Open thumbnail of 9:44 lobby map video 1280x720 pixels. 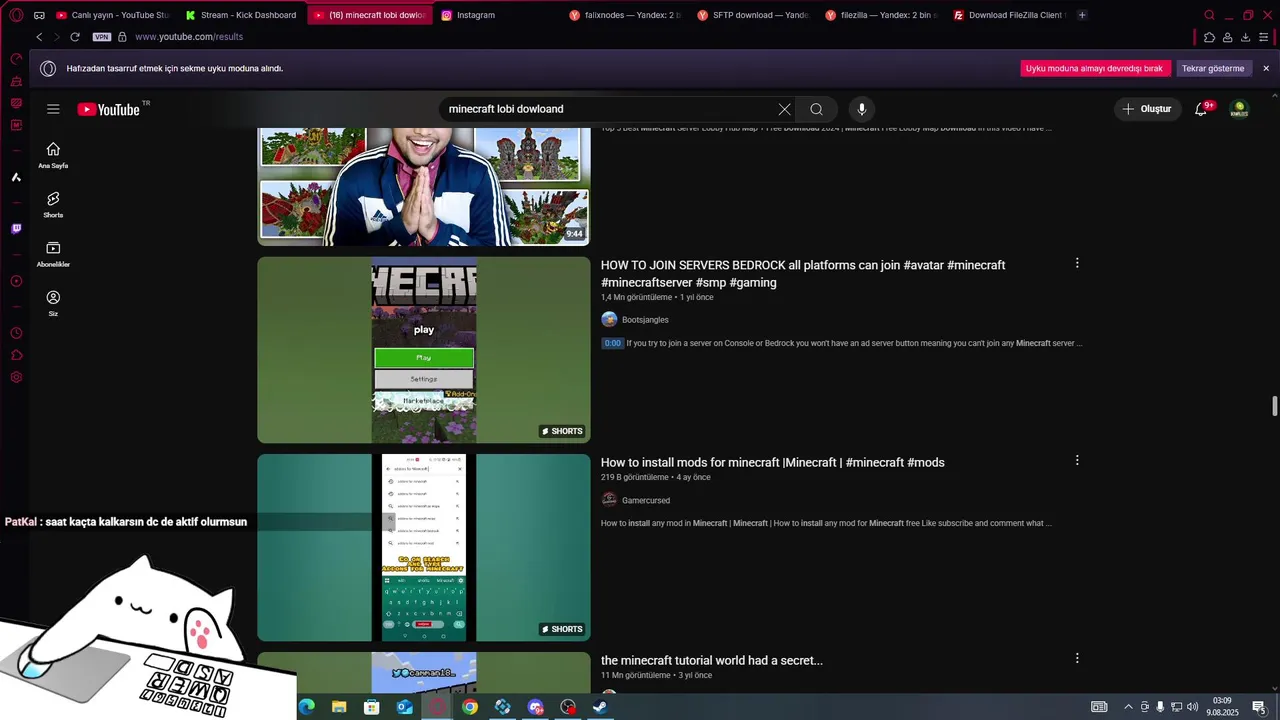(424, 187)
